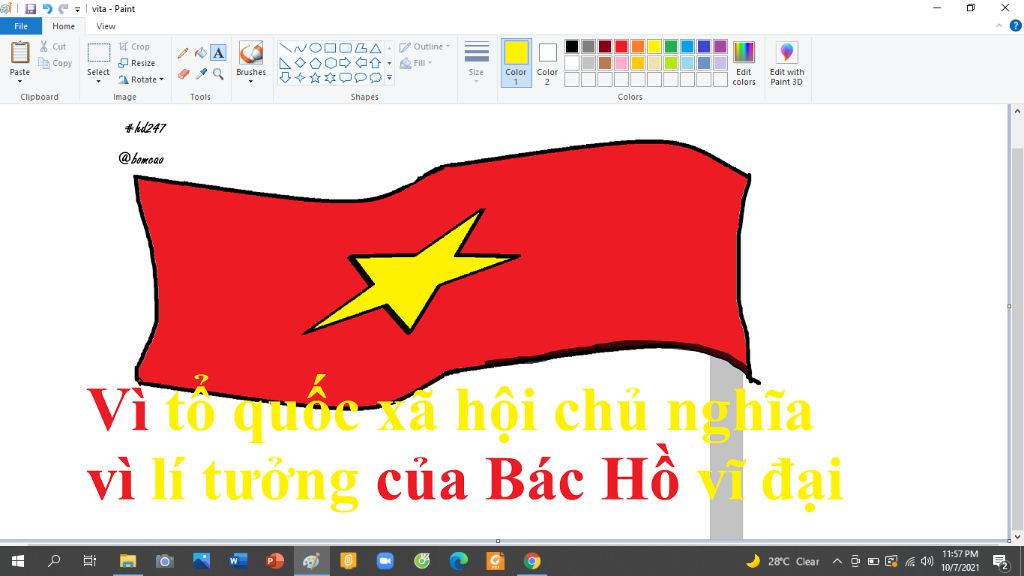Activate the Text tool
The height and width of the screenshot is (576, 1024).
218,53
